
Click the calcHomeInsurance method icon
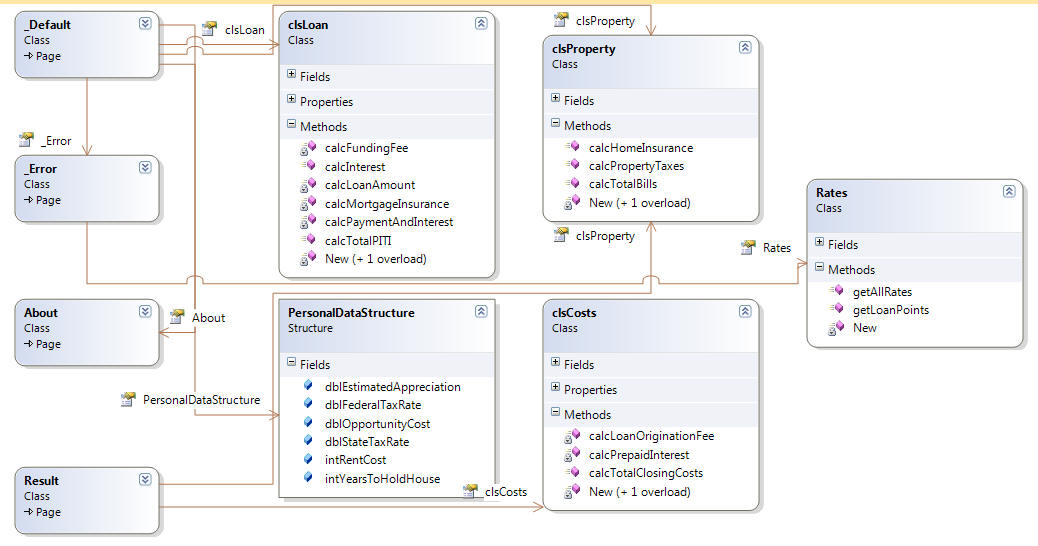[x=573, y=146]
